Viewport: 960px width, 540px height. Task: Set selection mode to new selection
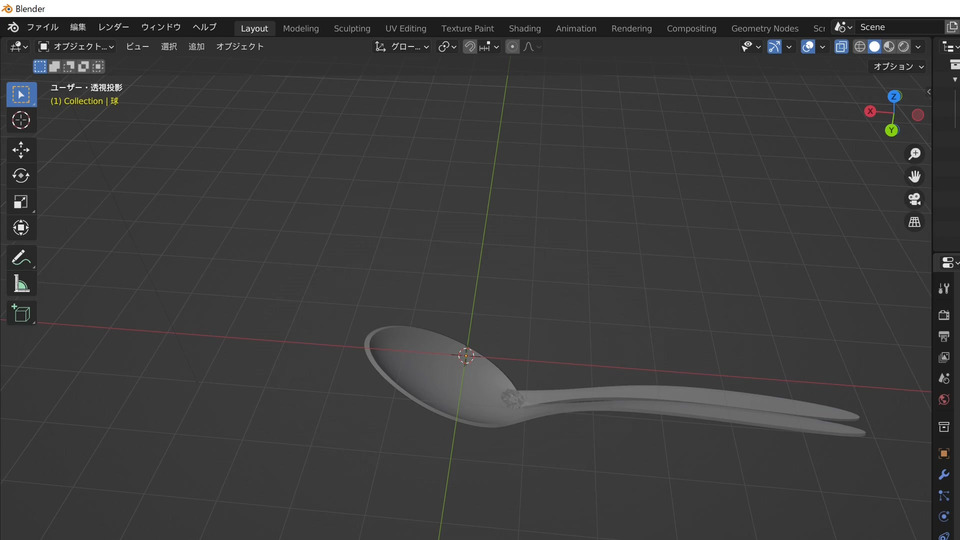coord(40,66)
